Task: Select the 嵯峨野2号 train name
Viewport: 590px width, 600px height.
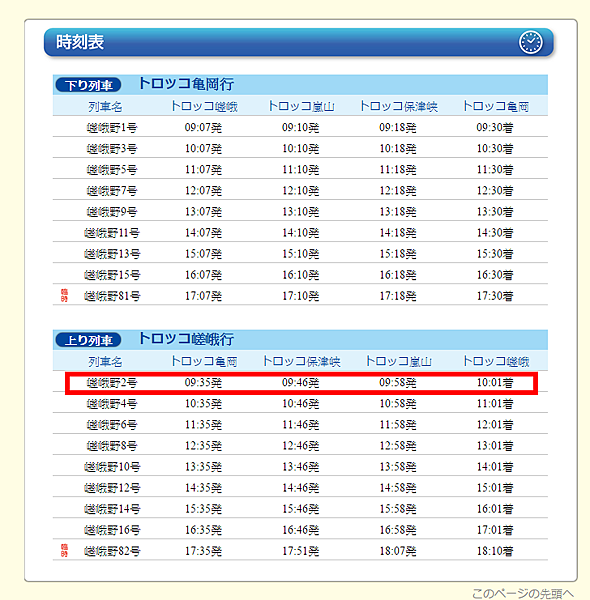Action: pos(112,383)
